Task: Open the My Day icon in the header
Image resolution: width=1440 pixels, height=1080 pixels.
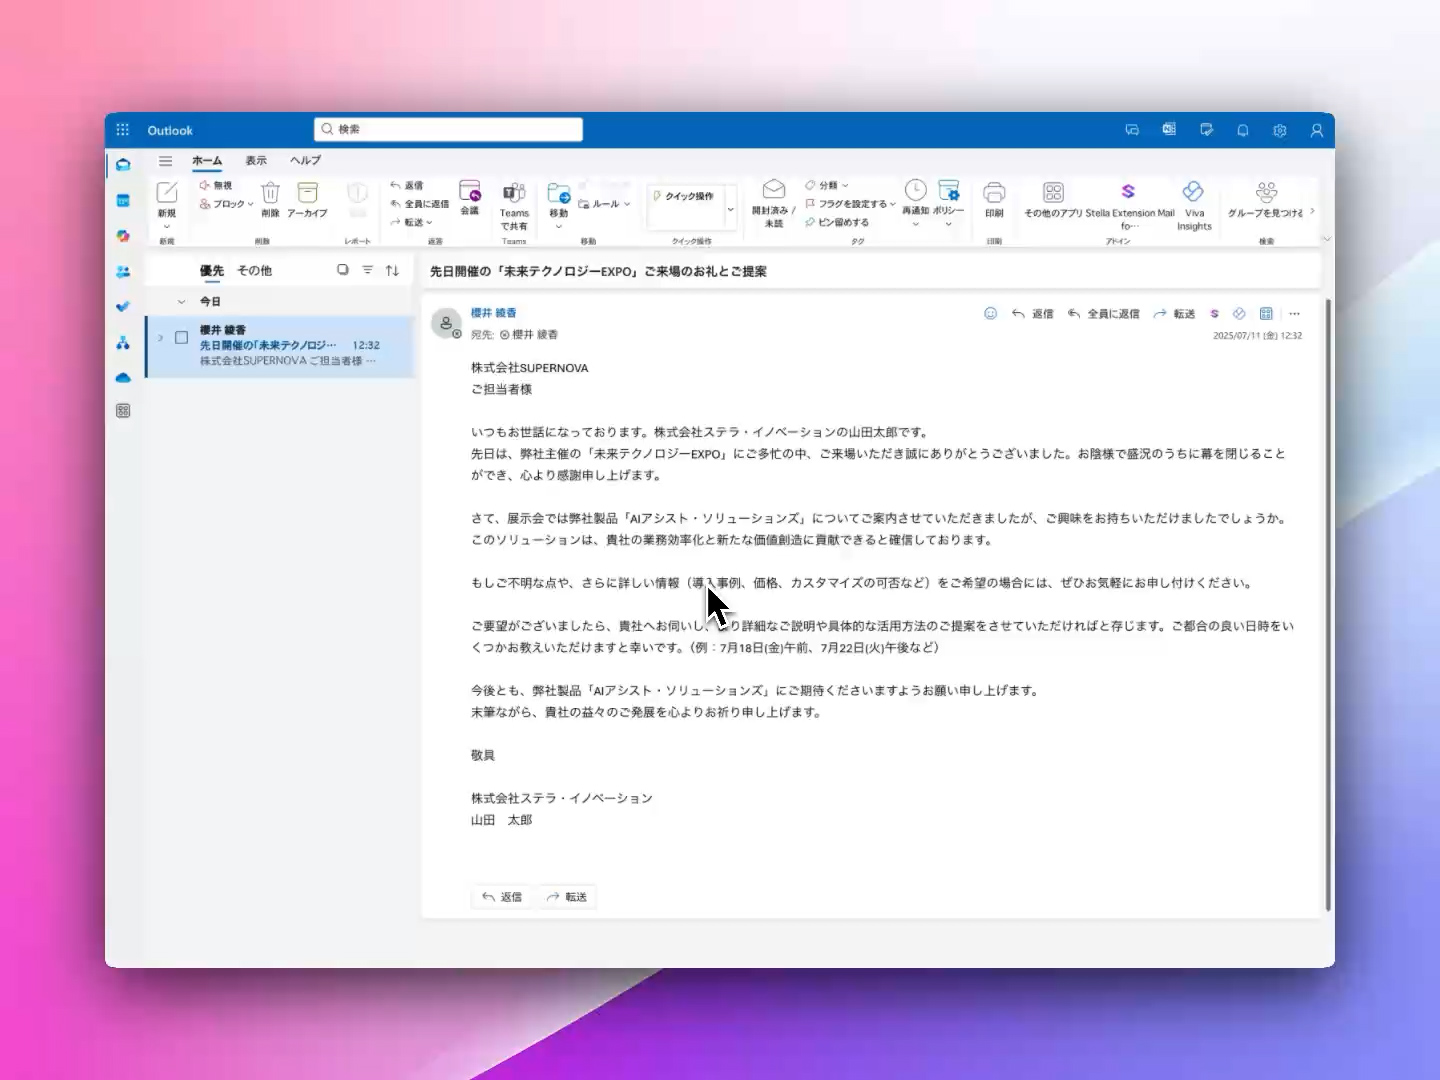Action: (1206, 130)
